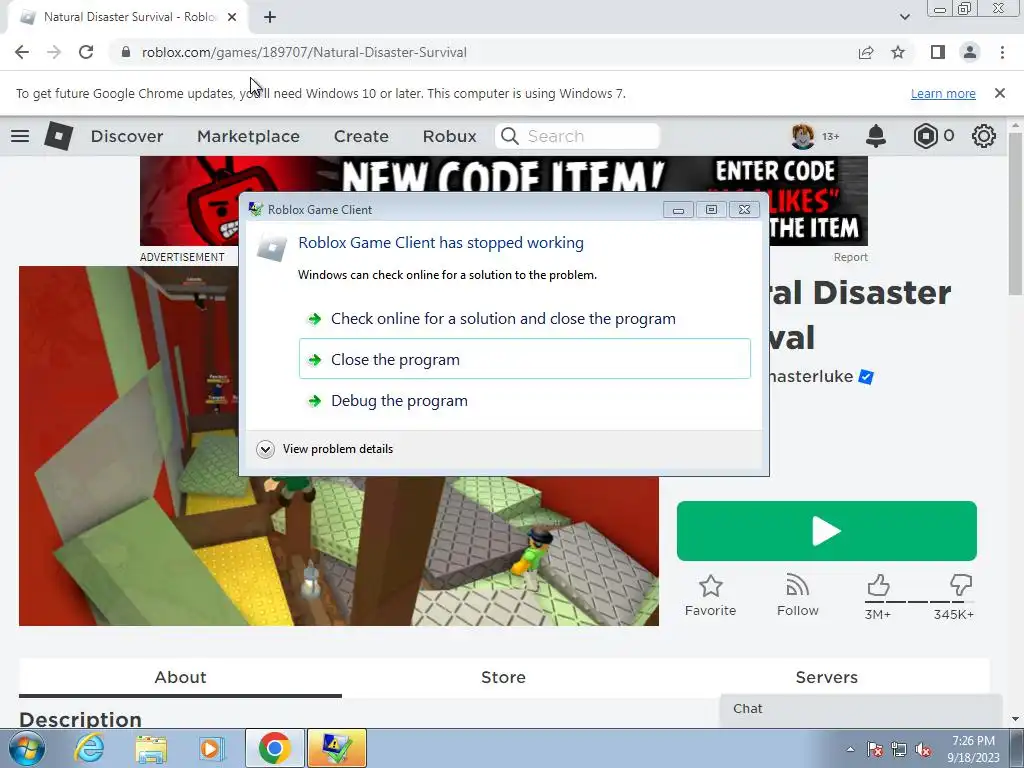Screen dimensions: 1024x768
Task: Click the Report link under the ad
Action: pyautogui.click(x=850, y=257)
